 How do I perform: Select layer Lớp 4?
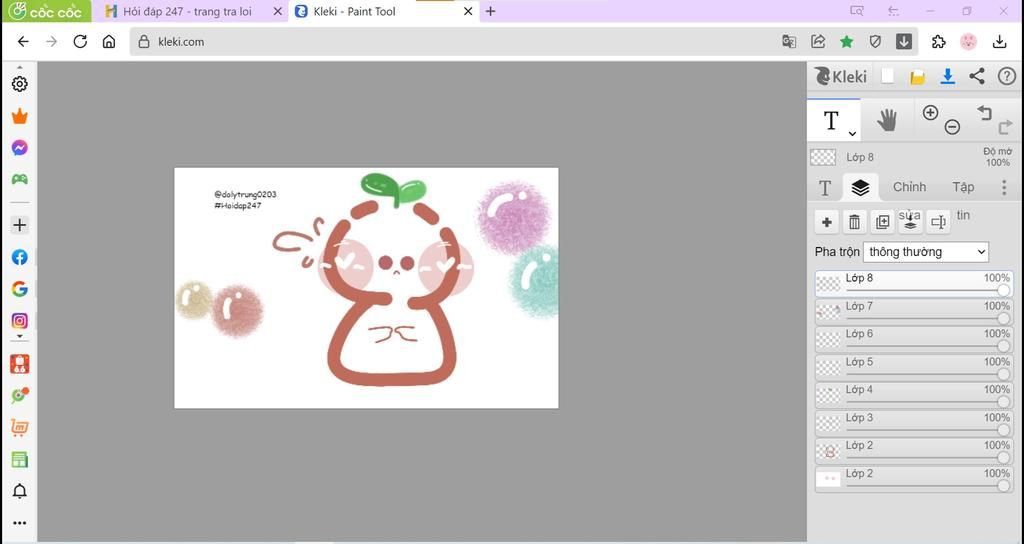914,395
